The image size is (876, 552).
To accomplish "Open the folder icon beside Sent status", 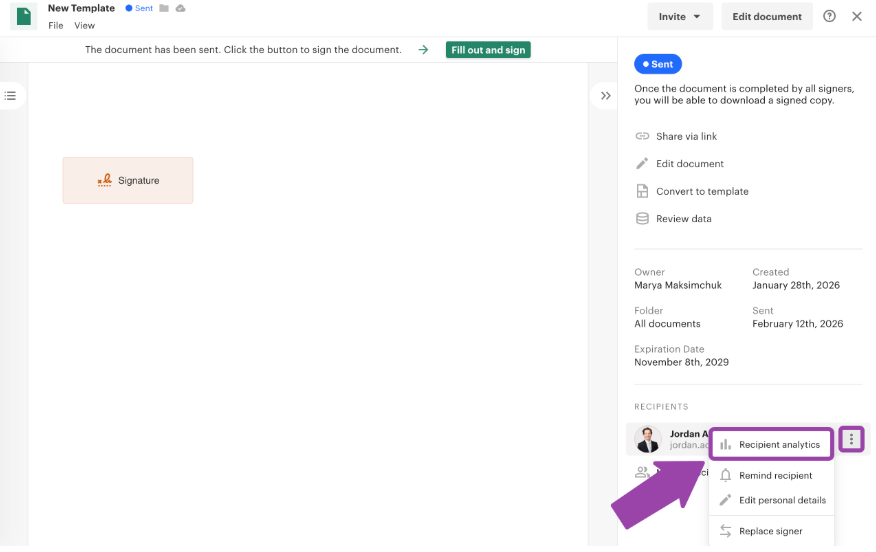I will tap(164, 8).
